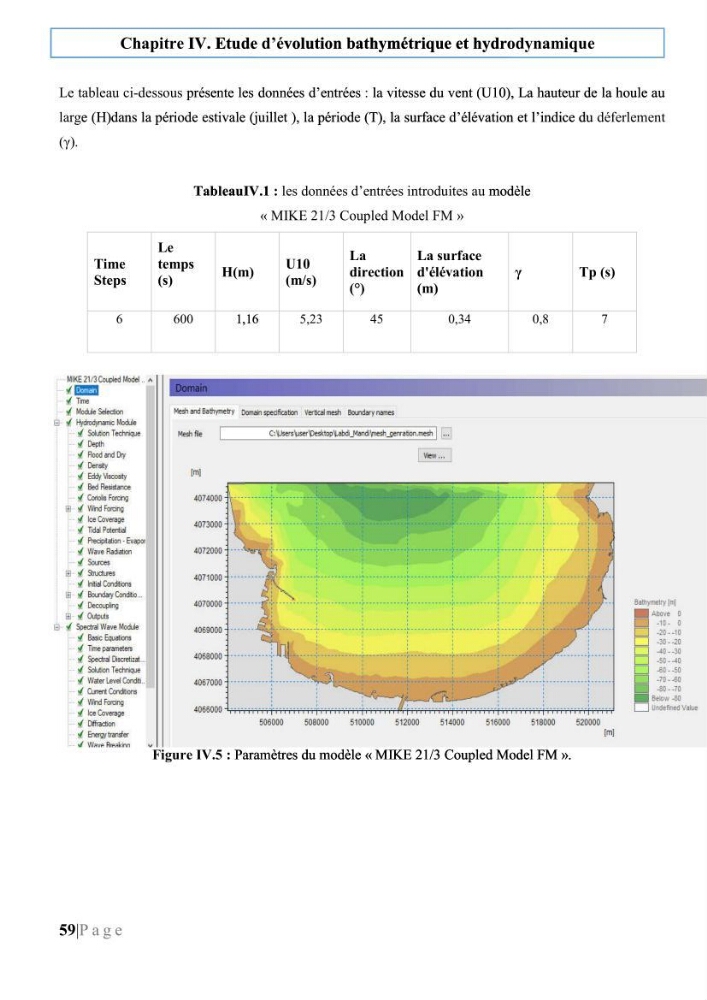The width and height of the screenshot is (707, 1000).
Task: Open the Tidal Potential item
Action: pos(106,530)
